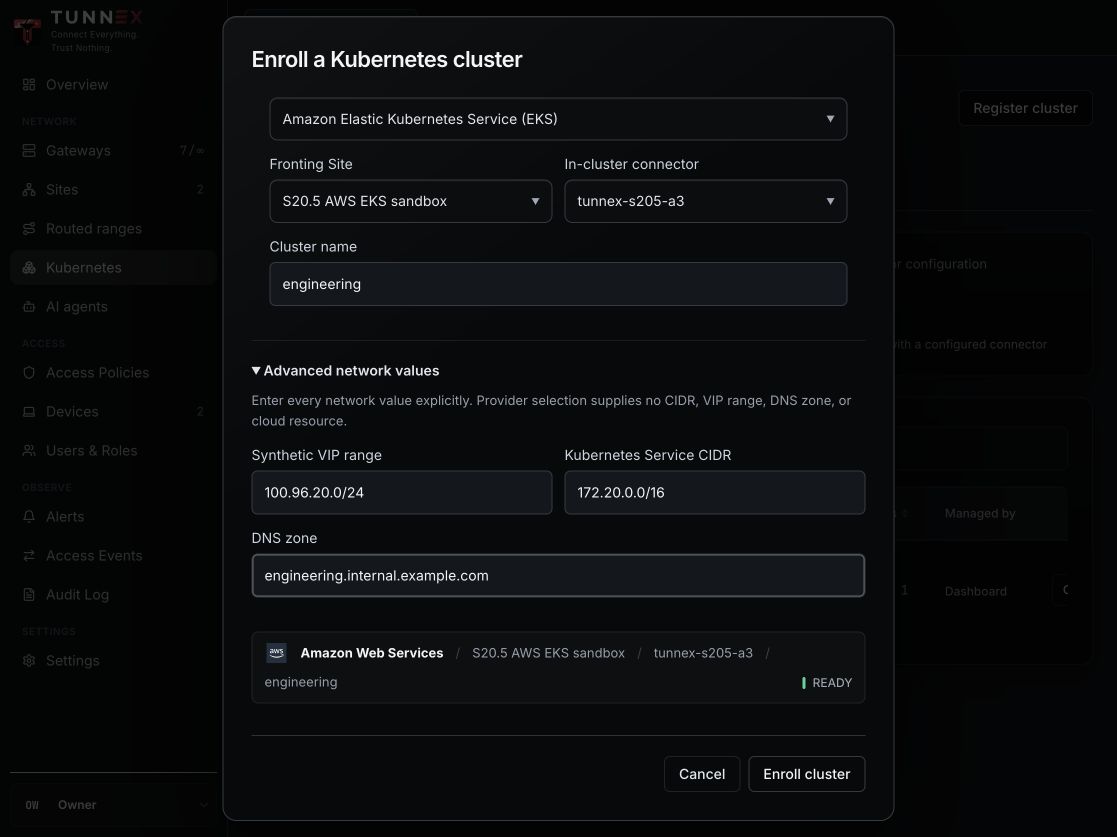This screenshot has width=1117, height=837.
Task: Click the Managed by column header
Action: (980, 514)
